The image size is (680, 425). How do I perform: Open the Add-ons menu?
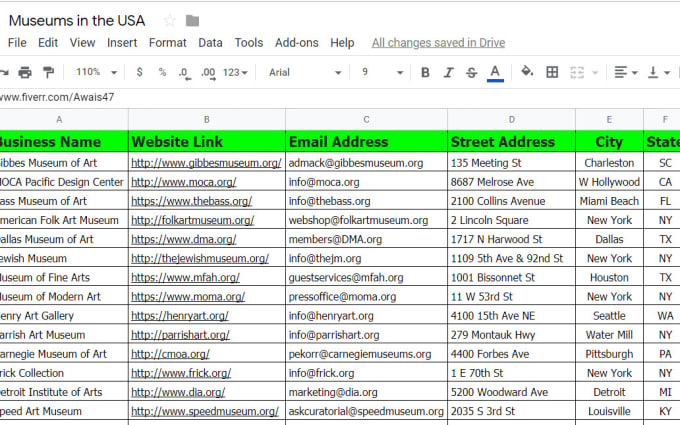coord(297,42)
